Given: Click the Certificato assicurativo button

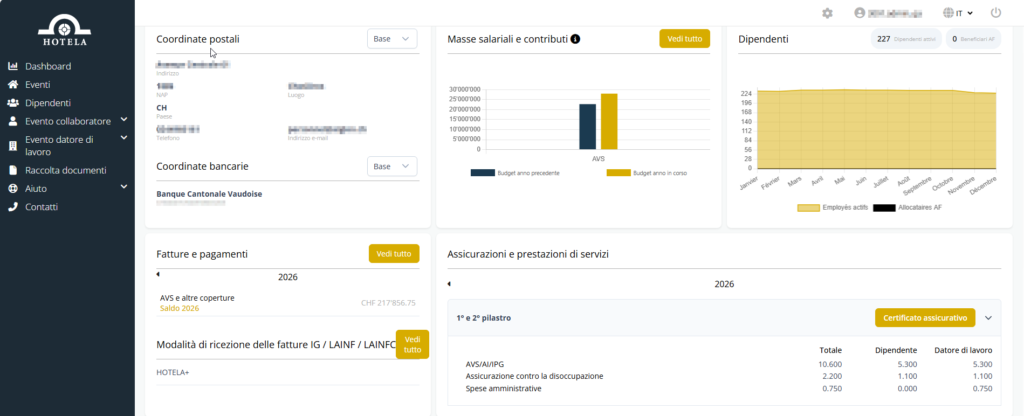Looking at the screenshot, I should tap(925, 318).
